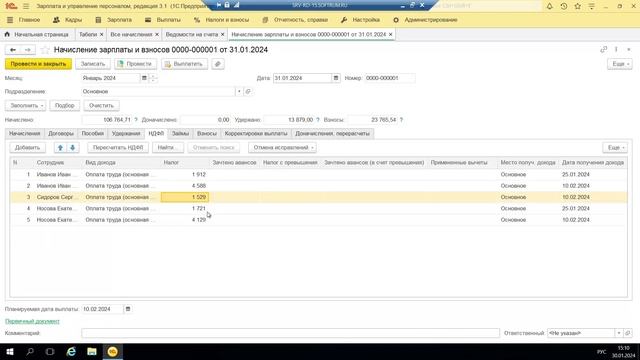Switch to the Начисления tab
640x360 pixels.
point(24,133)
